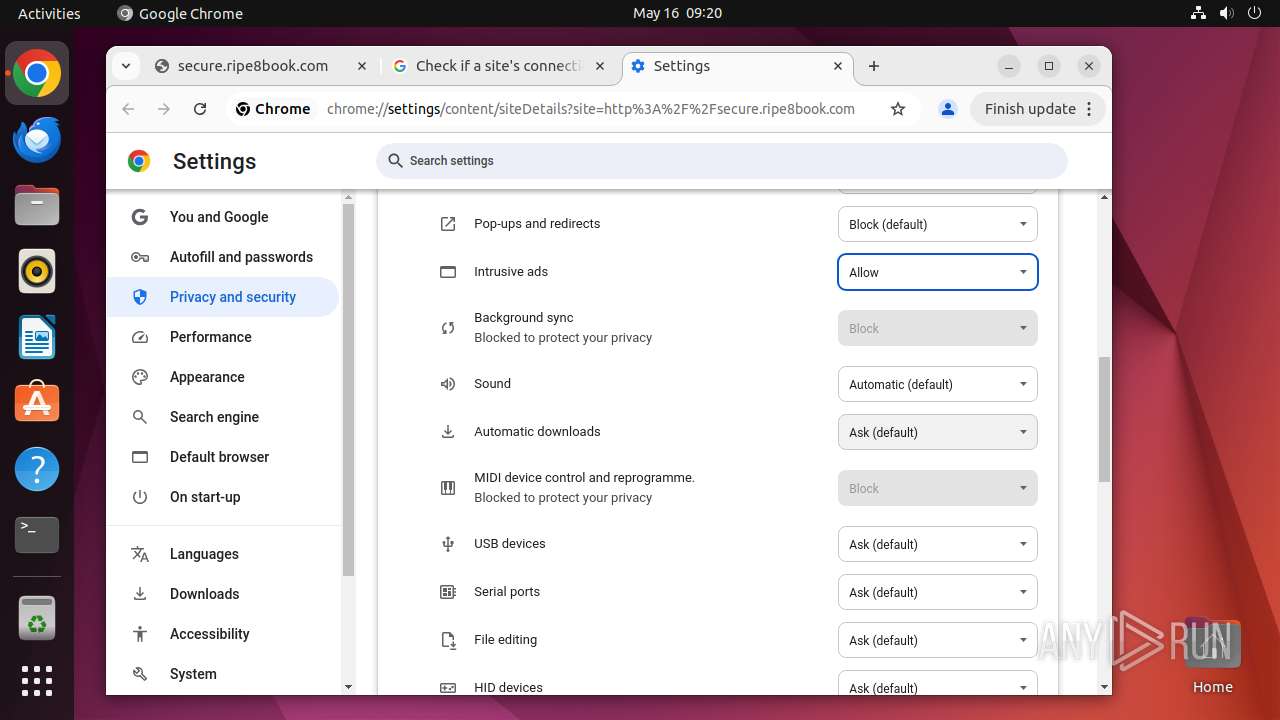
Task: Open LibreOffice Writer from the dock
Action: coord(37,337)
